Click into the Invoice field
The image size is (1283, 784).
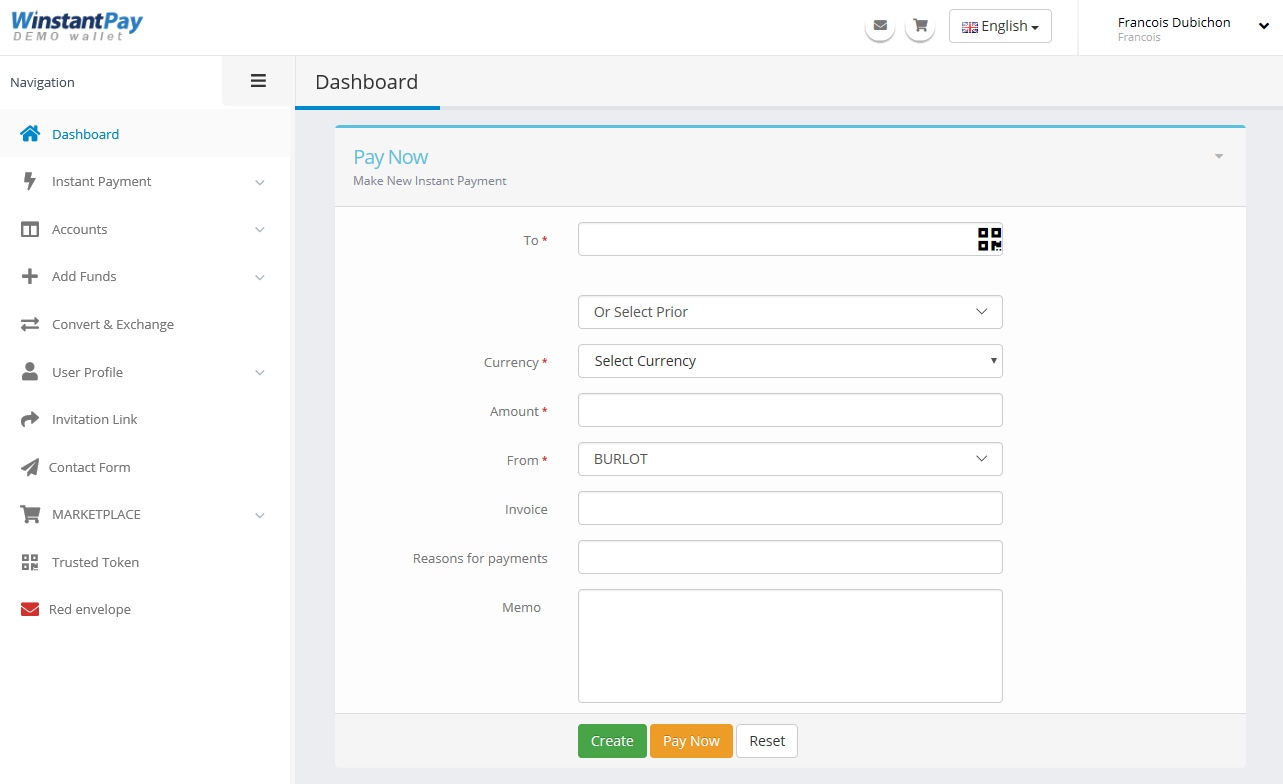790,508
